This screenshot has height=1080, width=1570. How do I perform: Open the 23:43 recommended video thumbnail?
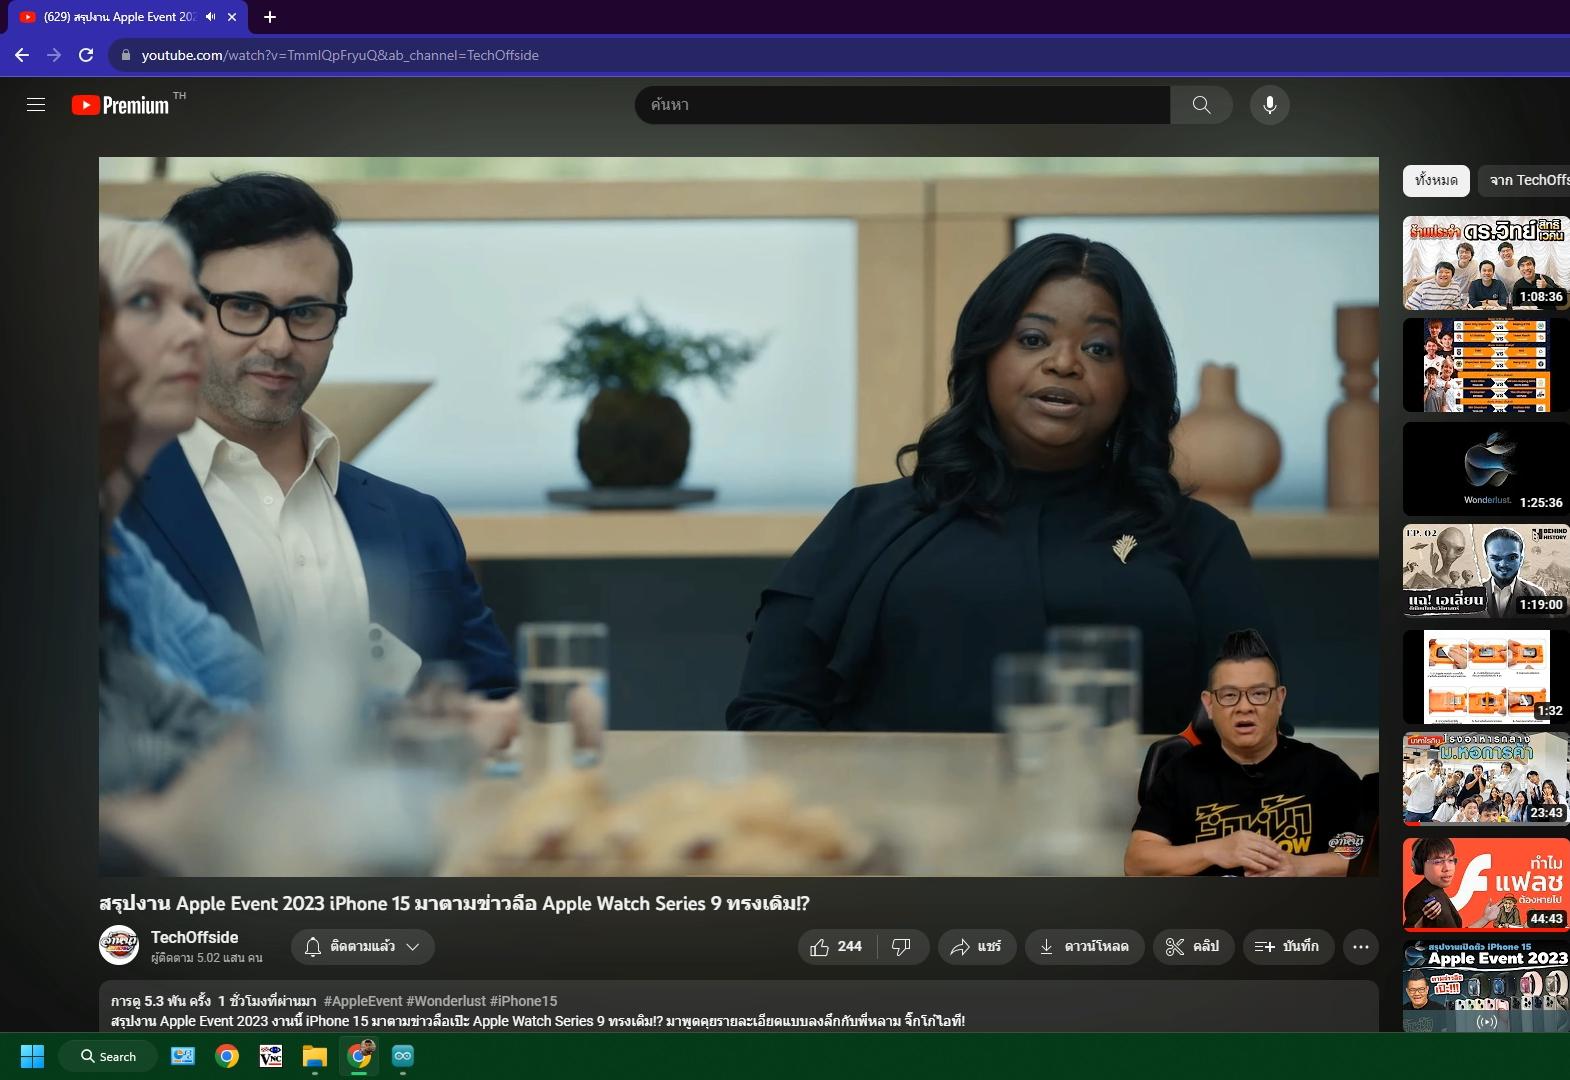(1486, 779)
